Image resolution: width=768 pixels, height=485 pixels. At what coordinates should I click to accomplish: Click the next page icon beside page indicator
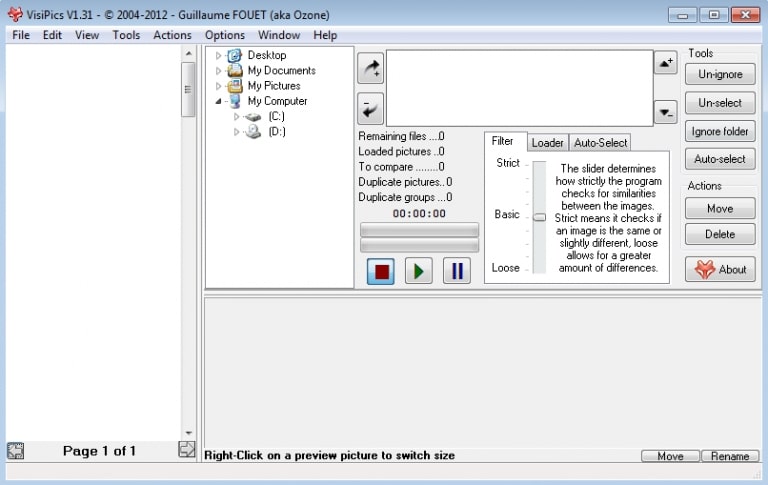187,450
